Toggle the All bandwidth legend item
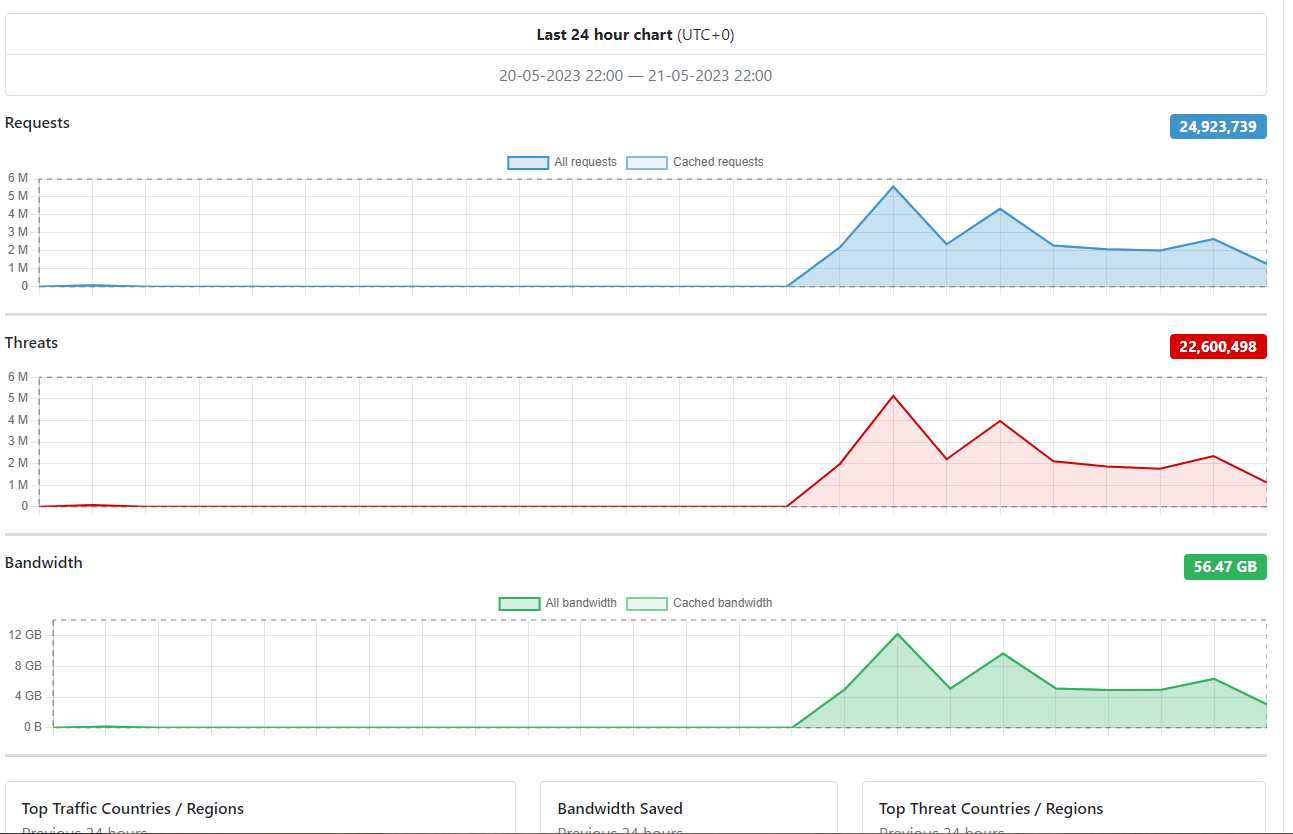 [x=558, y=603]
